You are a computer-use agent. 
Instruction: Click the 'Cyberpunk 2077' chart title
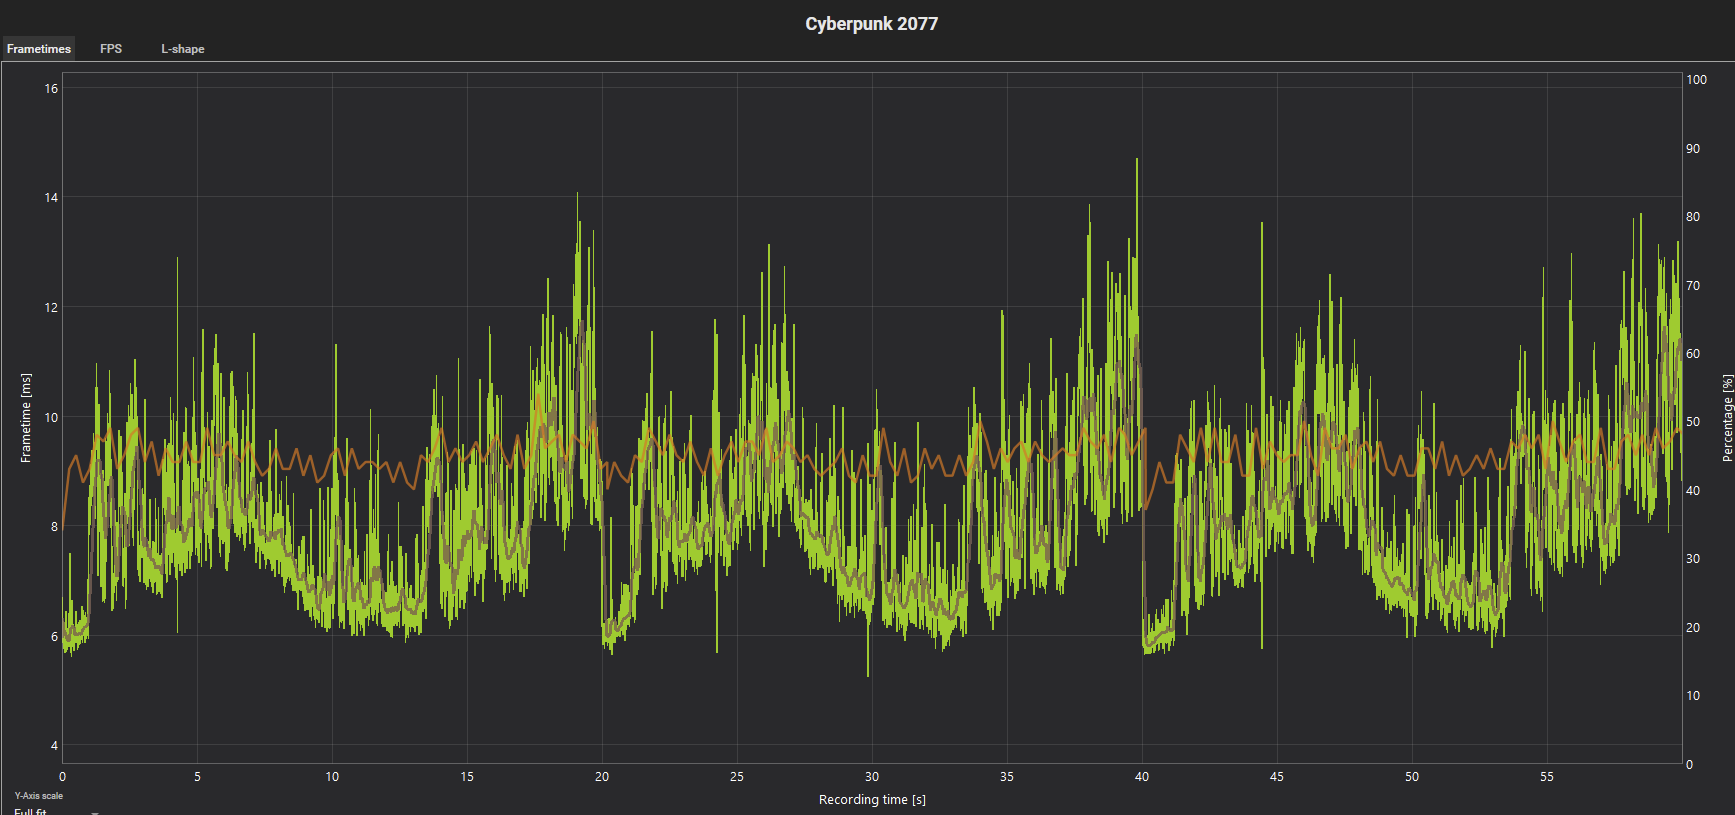click(871, 24)
